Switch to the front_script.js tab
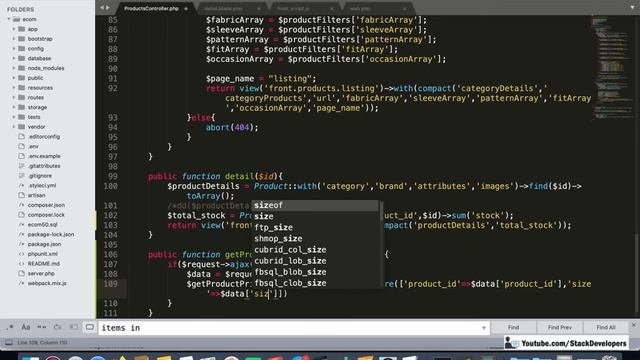The width and height of the screenshot is (640, 360). (x=293, y=9)
